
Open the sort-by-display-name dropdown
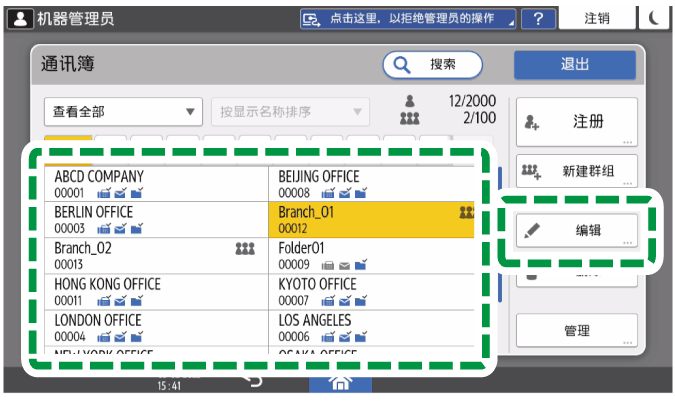pos(288,111)
